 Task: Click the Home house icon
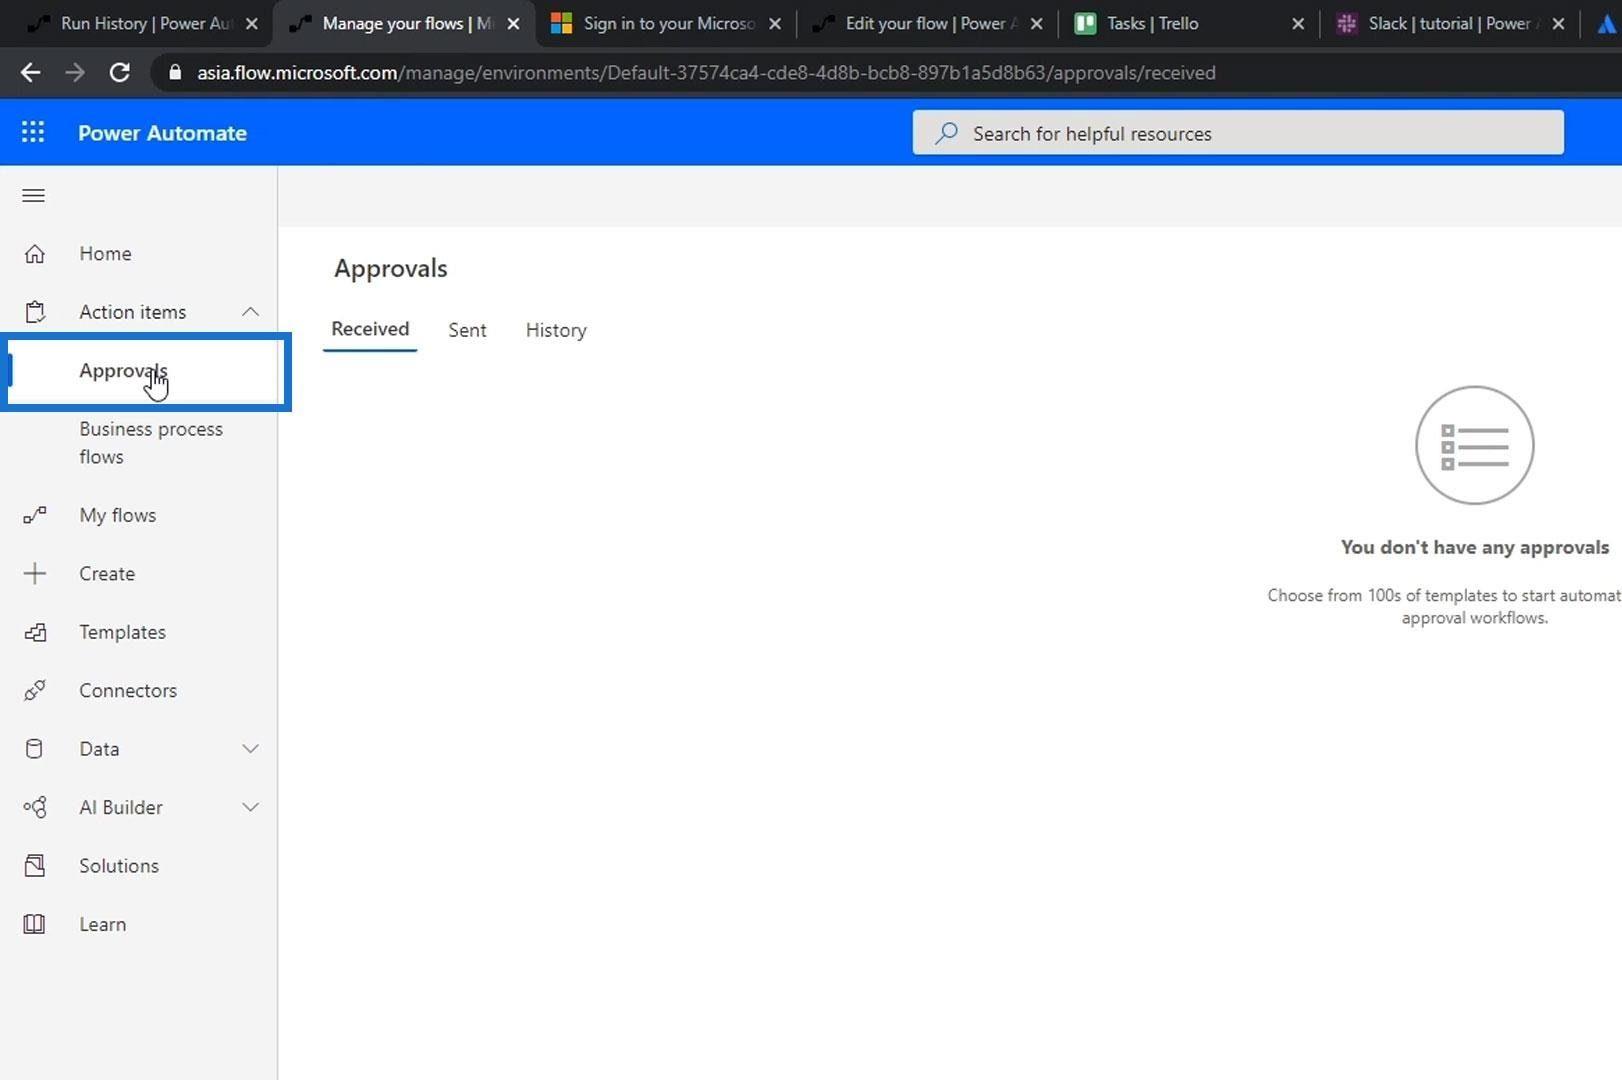coord(35,254)
